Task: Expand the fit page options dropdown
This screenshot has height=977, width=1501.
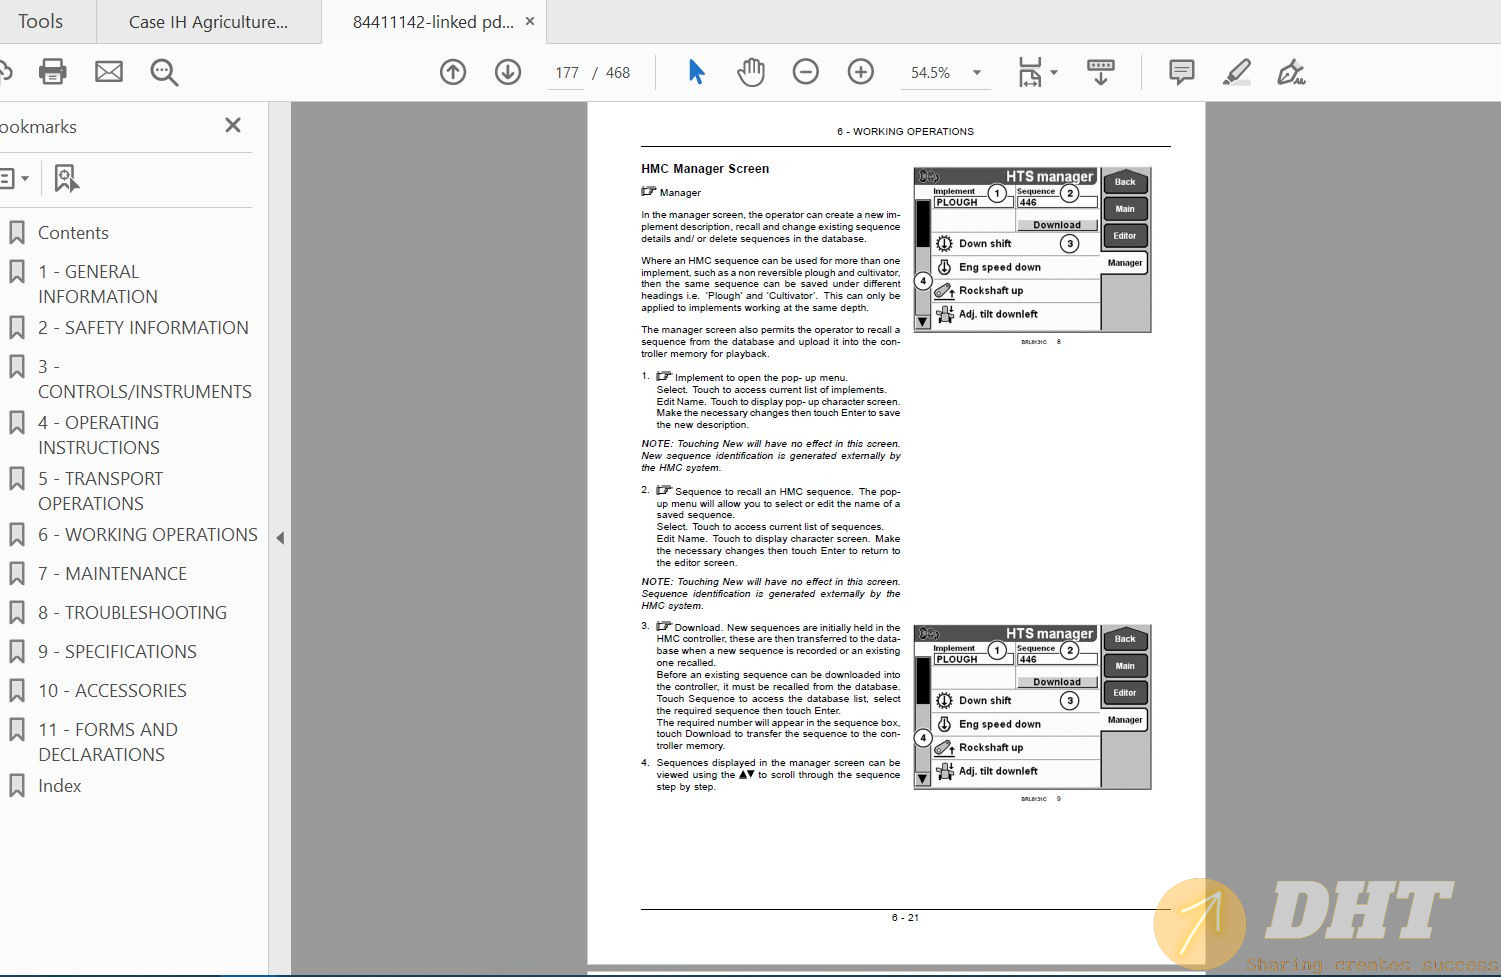Action: [1054, 73]
